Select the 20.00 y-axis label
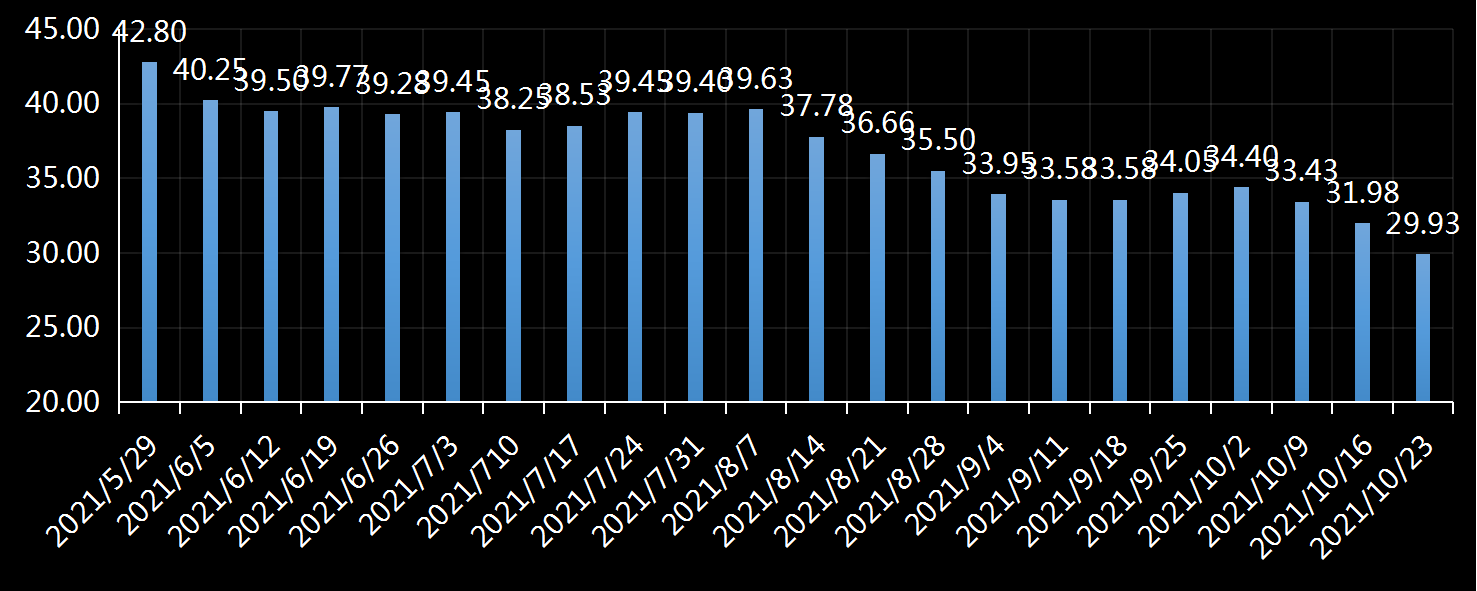The image size is (1477, 591). [x=62, y=402]
